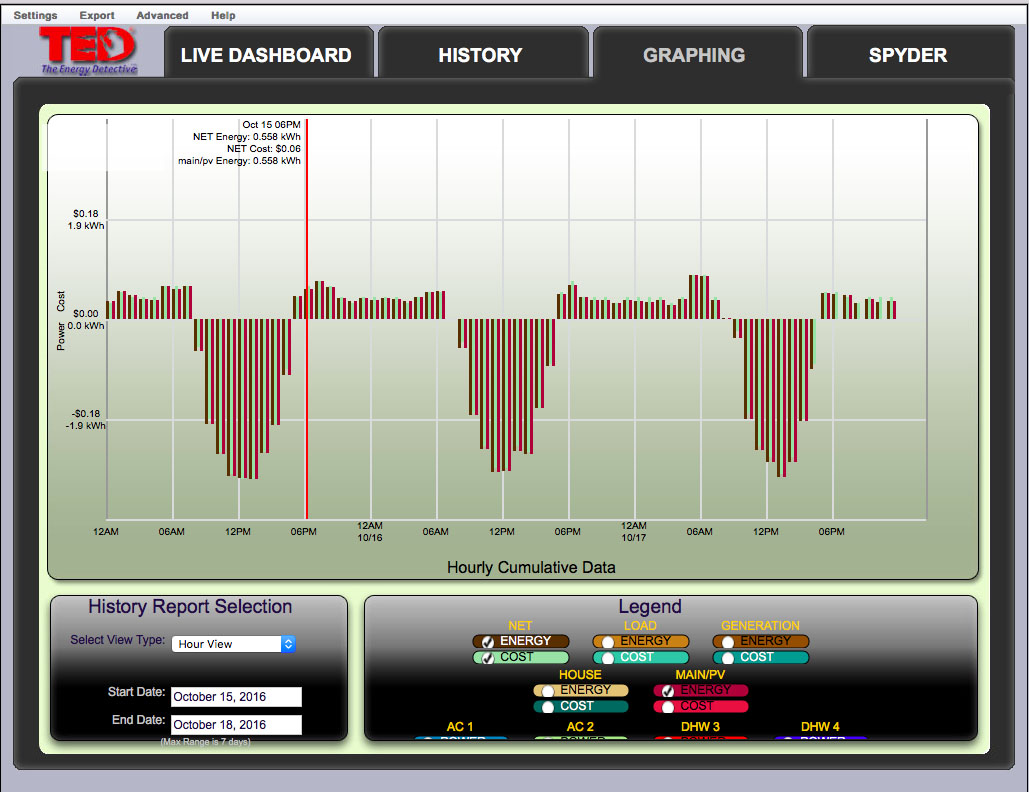The width and height of the screenshot is (1029, 792).
Task: Open the Advanced menu
Action: pos(162,15)
